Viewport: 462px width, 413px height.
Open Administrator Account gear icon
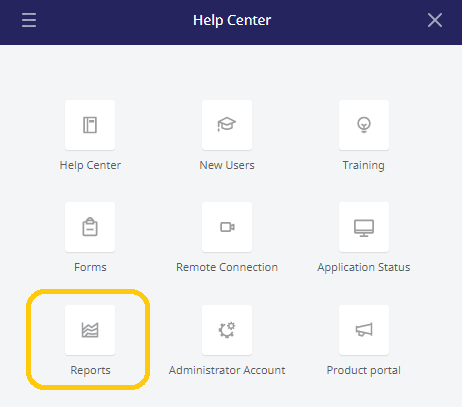227,330
